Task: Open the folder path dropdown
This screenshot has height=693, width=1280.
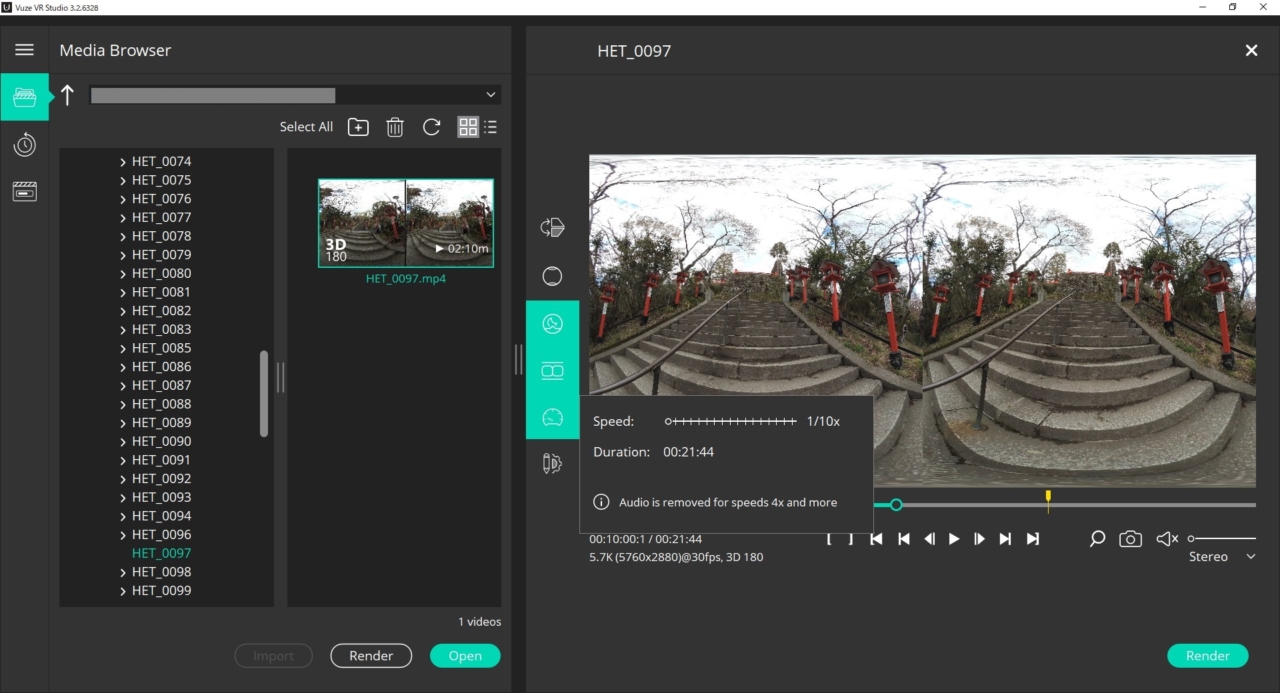Action: click(490, 95)
